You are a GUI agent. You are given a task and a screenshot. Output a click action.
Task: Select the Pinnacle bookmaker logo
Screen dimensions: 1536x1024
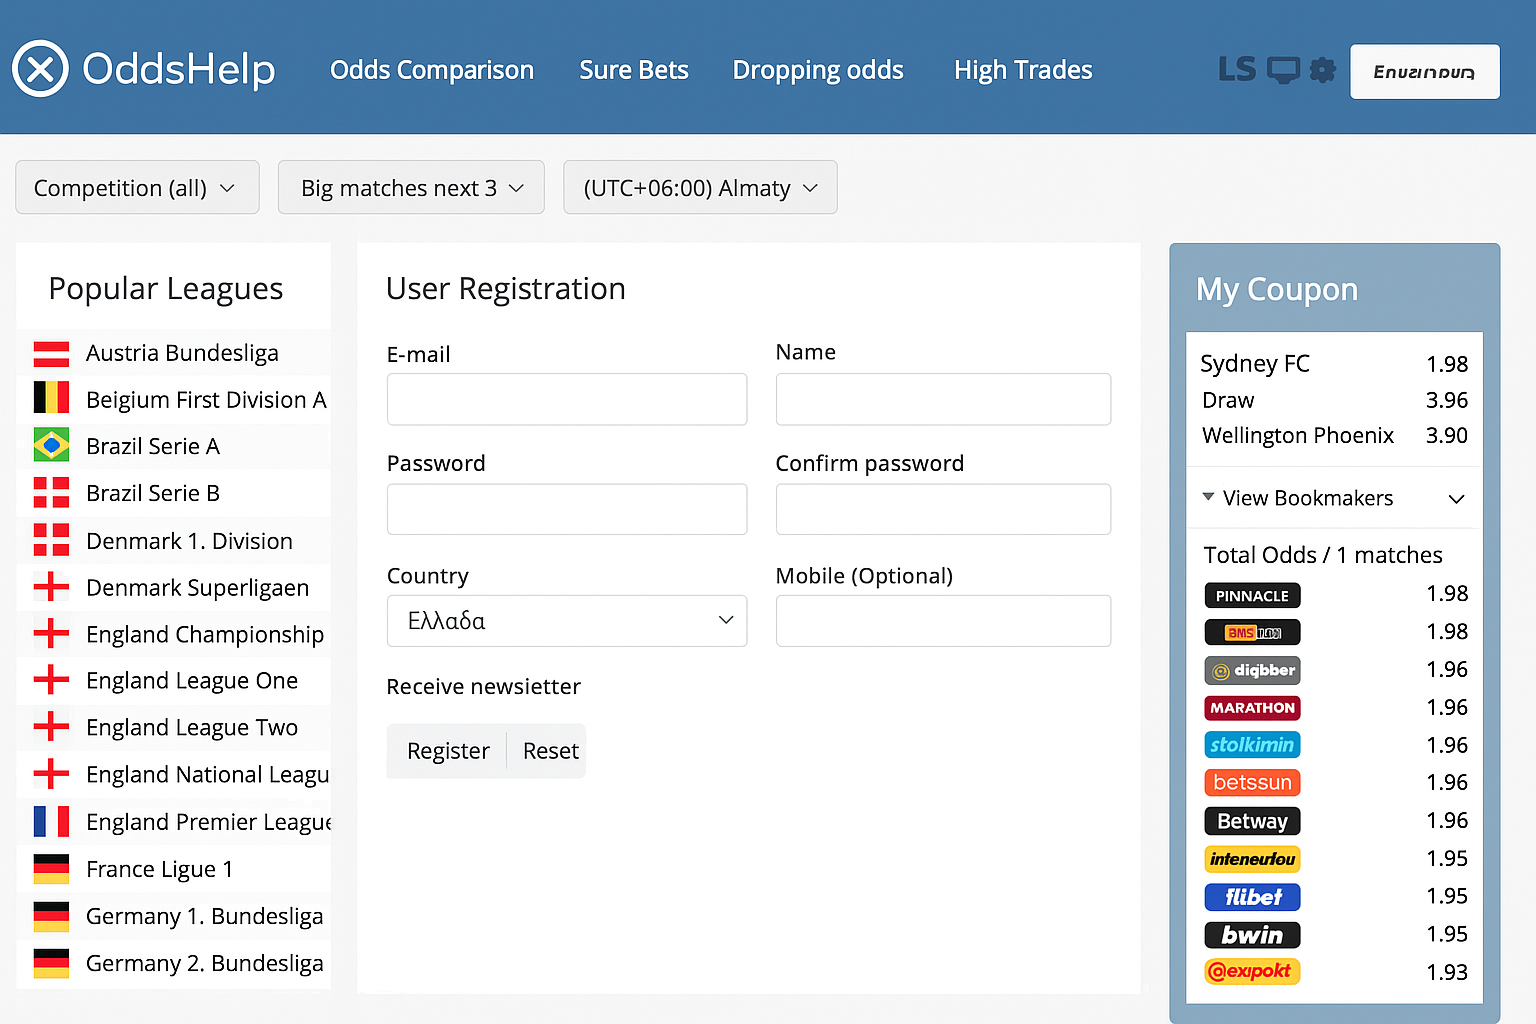point(1252,595)
